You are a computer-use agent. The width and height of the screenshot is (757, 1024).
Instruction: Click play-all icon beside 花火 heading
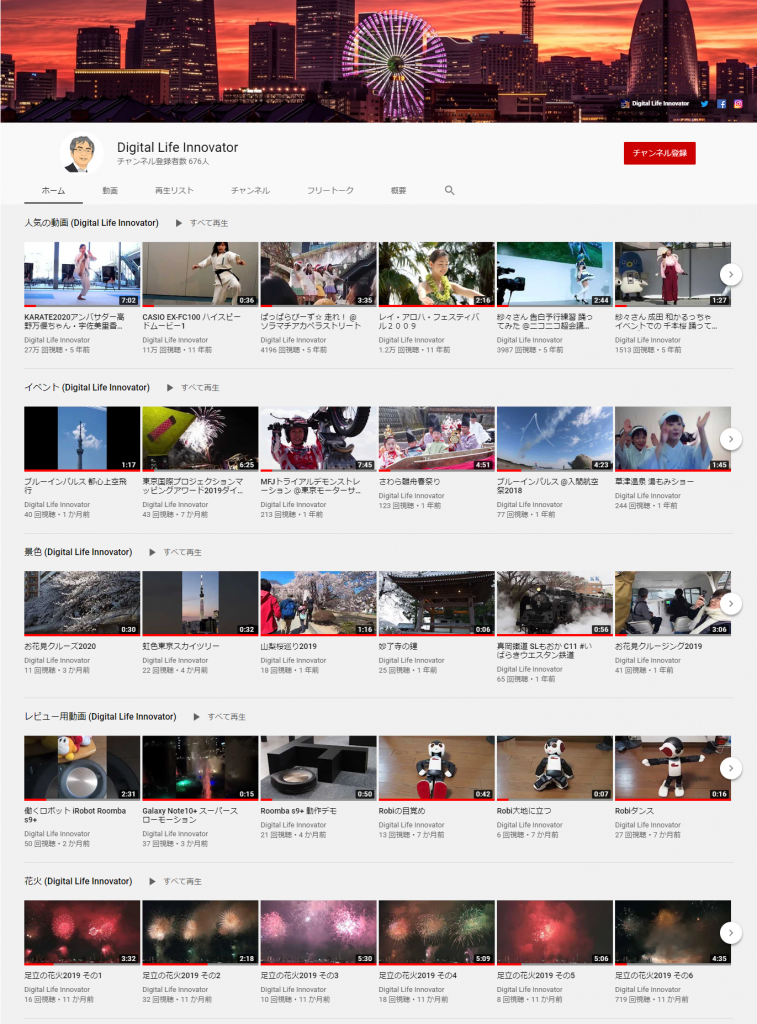153,881
